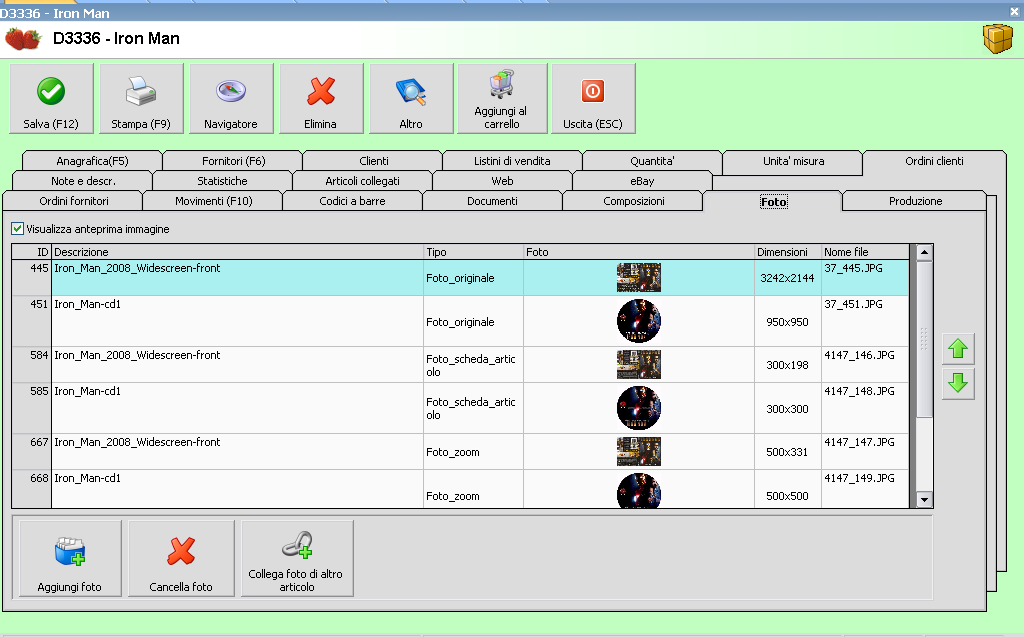
Task: Click thumbnail in row 584
Action: (x=639, y=365)
